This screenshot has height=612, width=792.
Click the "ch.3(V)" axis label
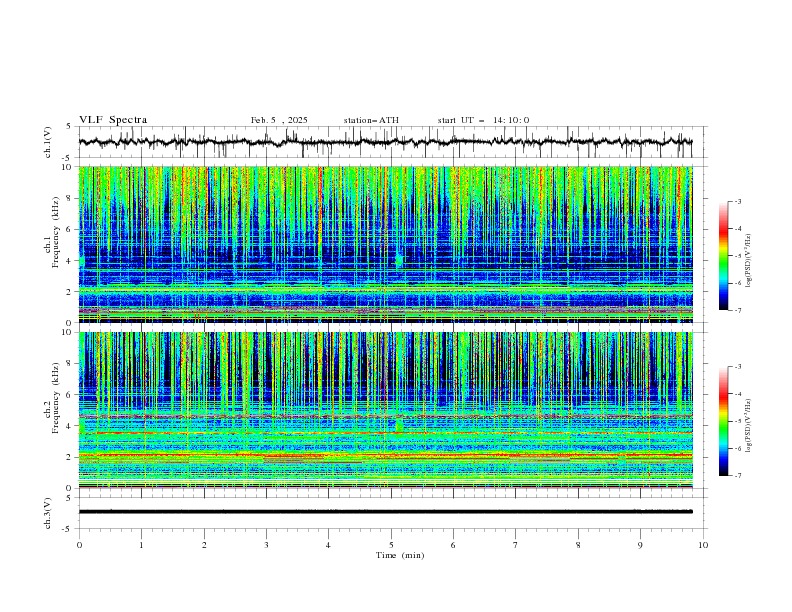pyautogui.click(x=48, y=513)
